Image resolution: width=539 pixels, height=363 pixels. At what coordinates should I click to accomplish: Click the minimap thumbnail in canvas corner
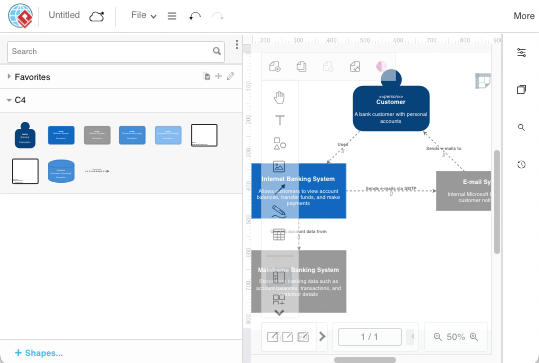coord(483,81)
